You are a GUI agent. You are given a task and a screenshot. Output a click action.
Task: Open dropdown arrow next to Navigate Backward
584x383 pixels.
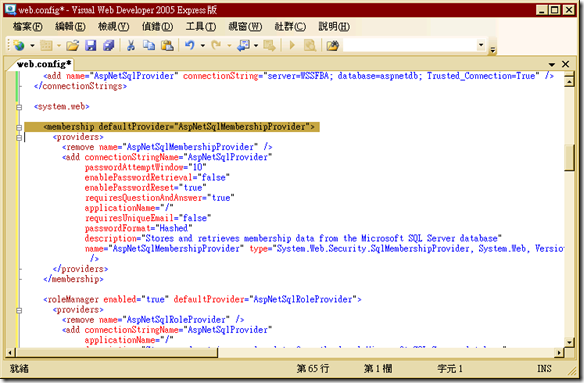[256, 45]
